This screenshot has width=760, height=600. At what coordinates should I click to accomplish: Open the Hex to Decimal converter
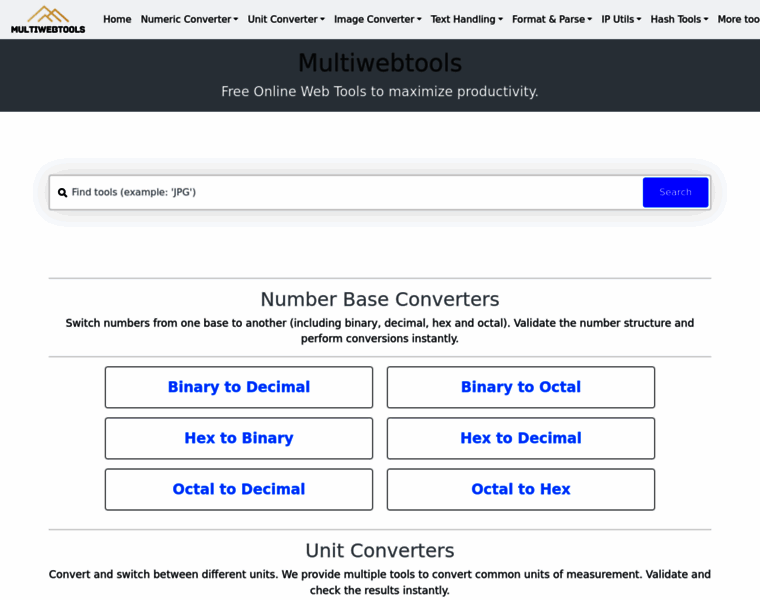coord(521,438)
